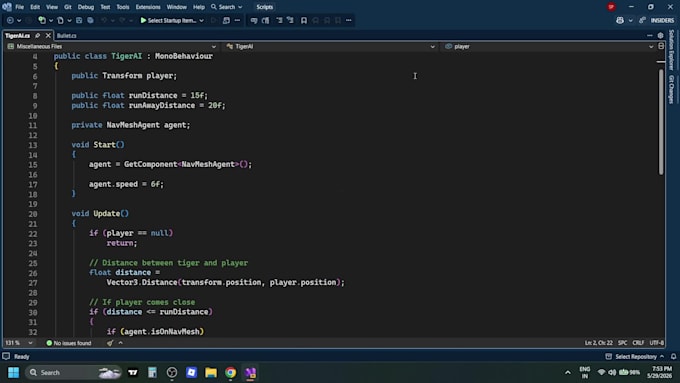Image resolution: width=680 pixels, height=383 pixels.
Task: Expand the Copilot dropdown arrow
Action: coord(630,20)
